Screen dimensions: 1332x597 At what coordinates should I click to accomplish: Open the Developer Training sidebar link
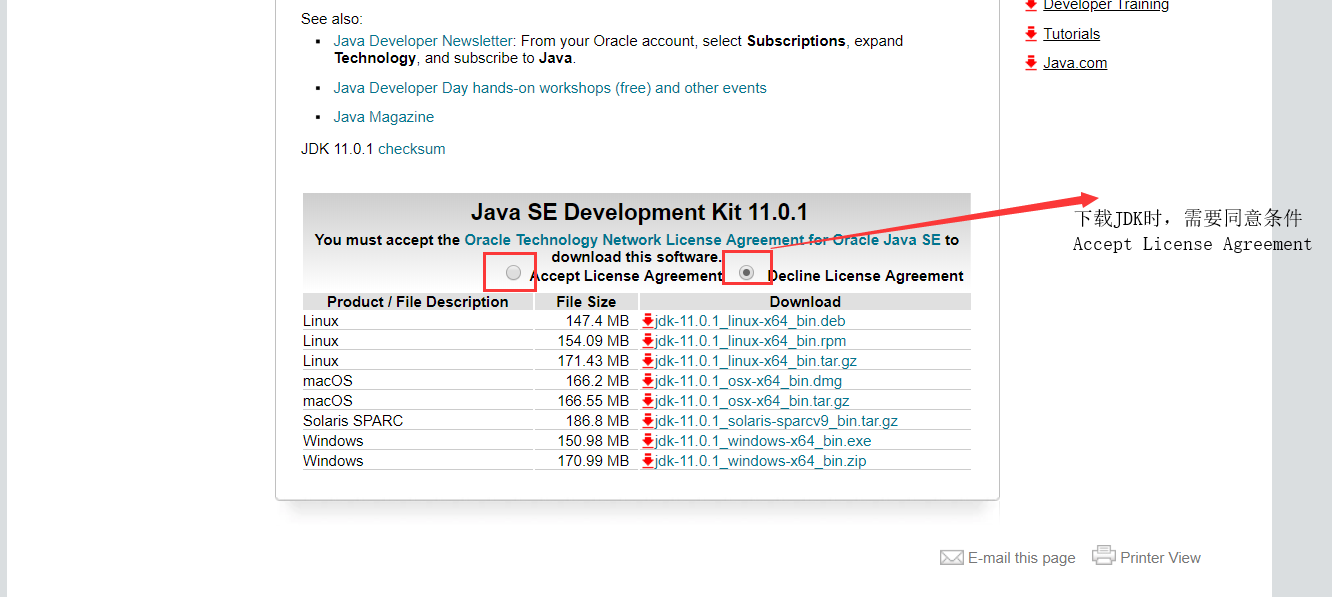click(x=1106, y=5)
